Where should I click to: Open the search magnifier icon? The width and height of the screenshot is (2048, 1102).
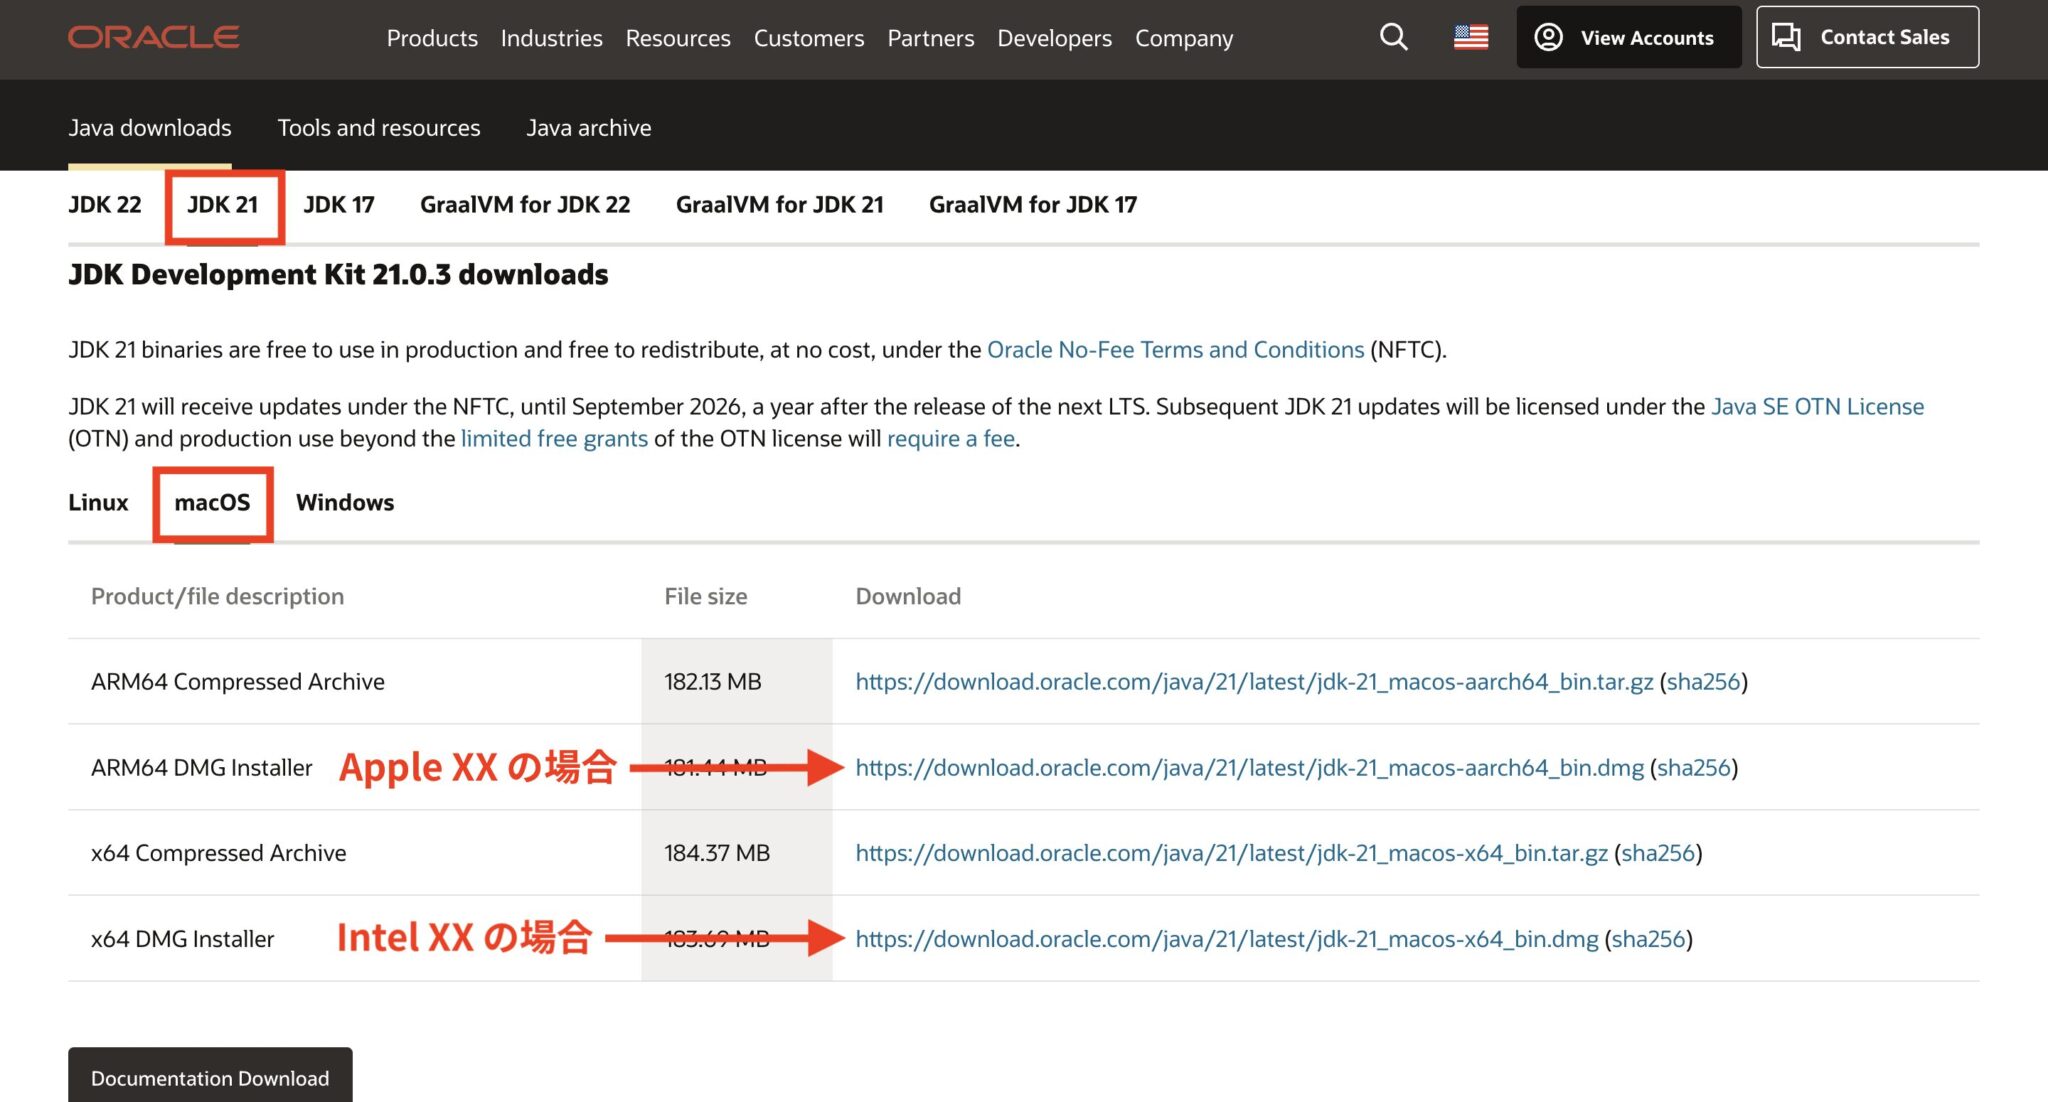point(1392,37)
